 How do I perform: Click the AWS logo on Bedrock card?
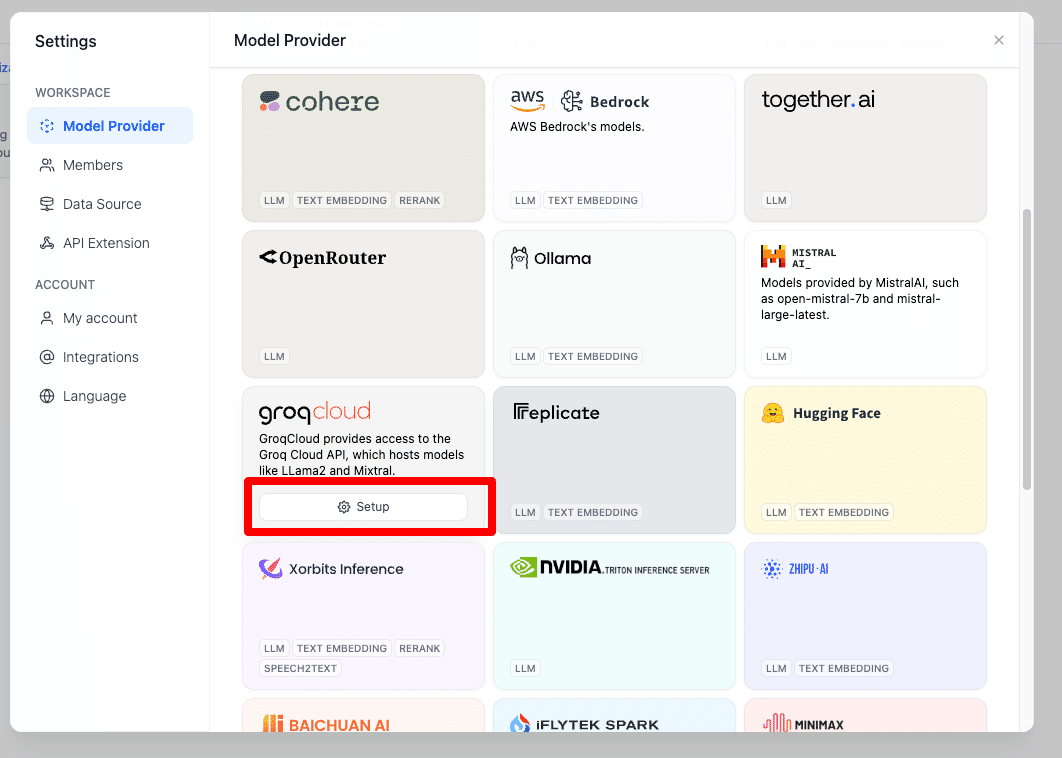click(x=527, y=101)
